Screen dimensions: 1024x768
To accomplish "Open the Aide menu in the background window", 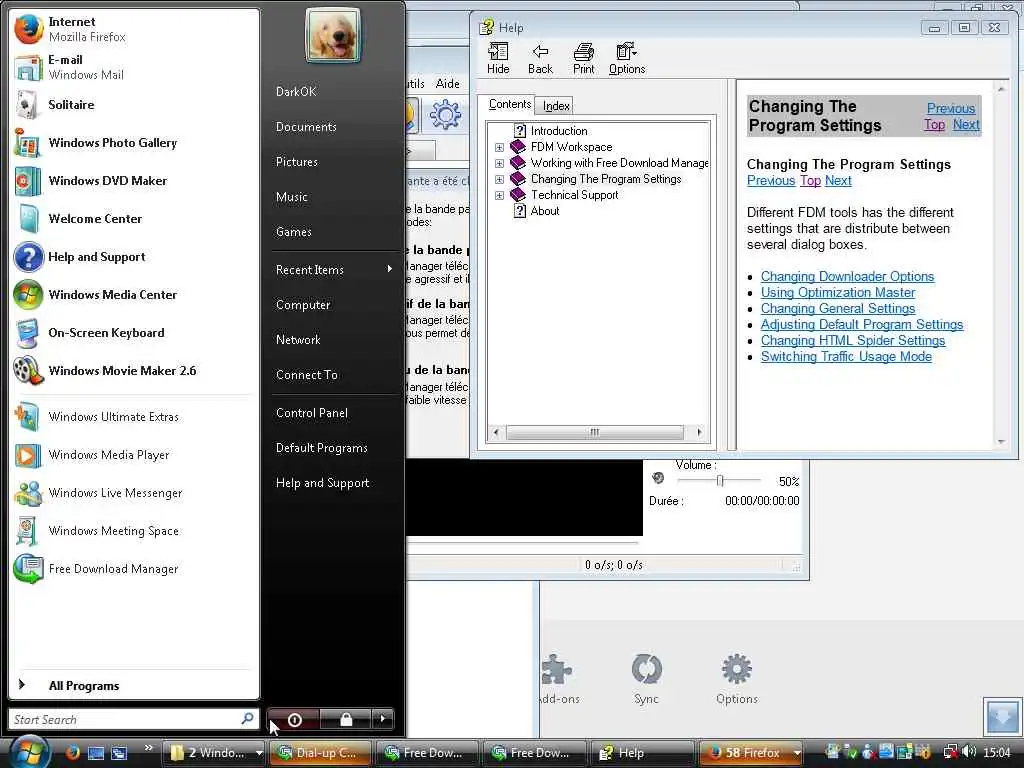I will [447, 84].
